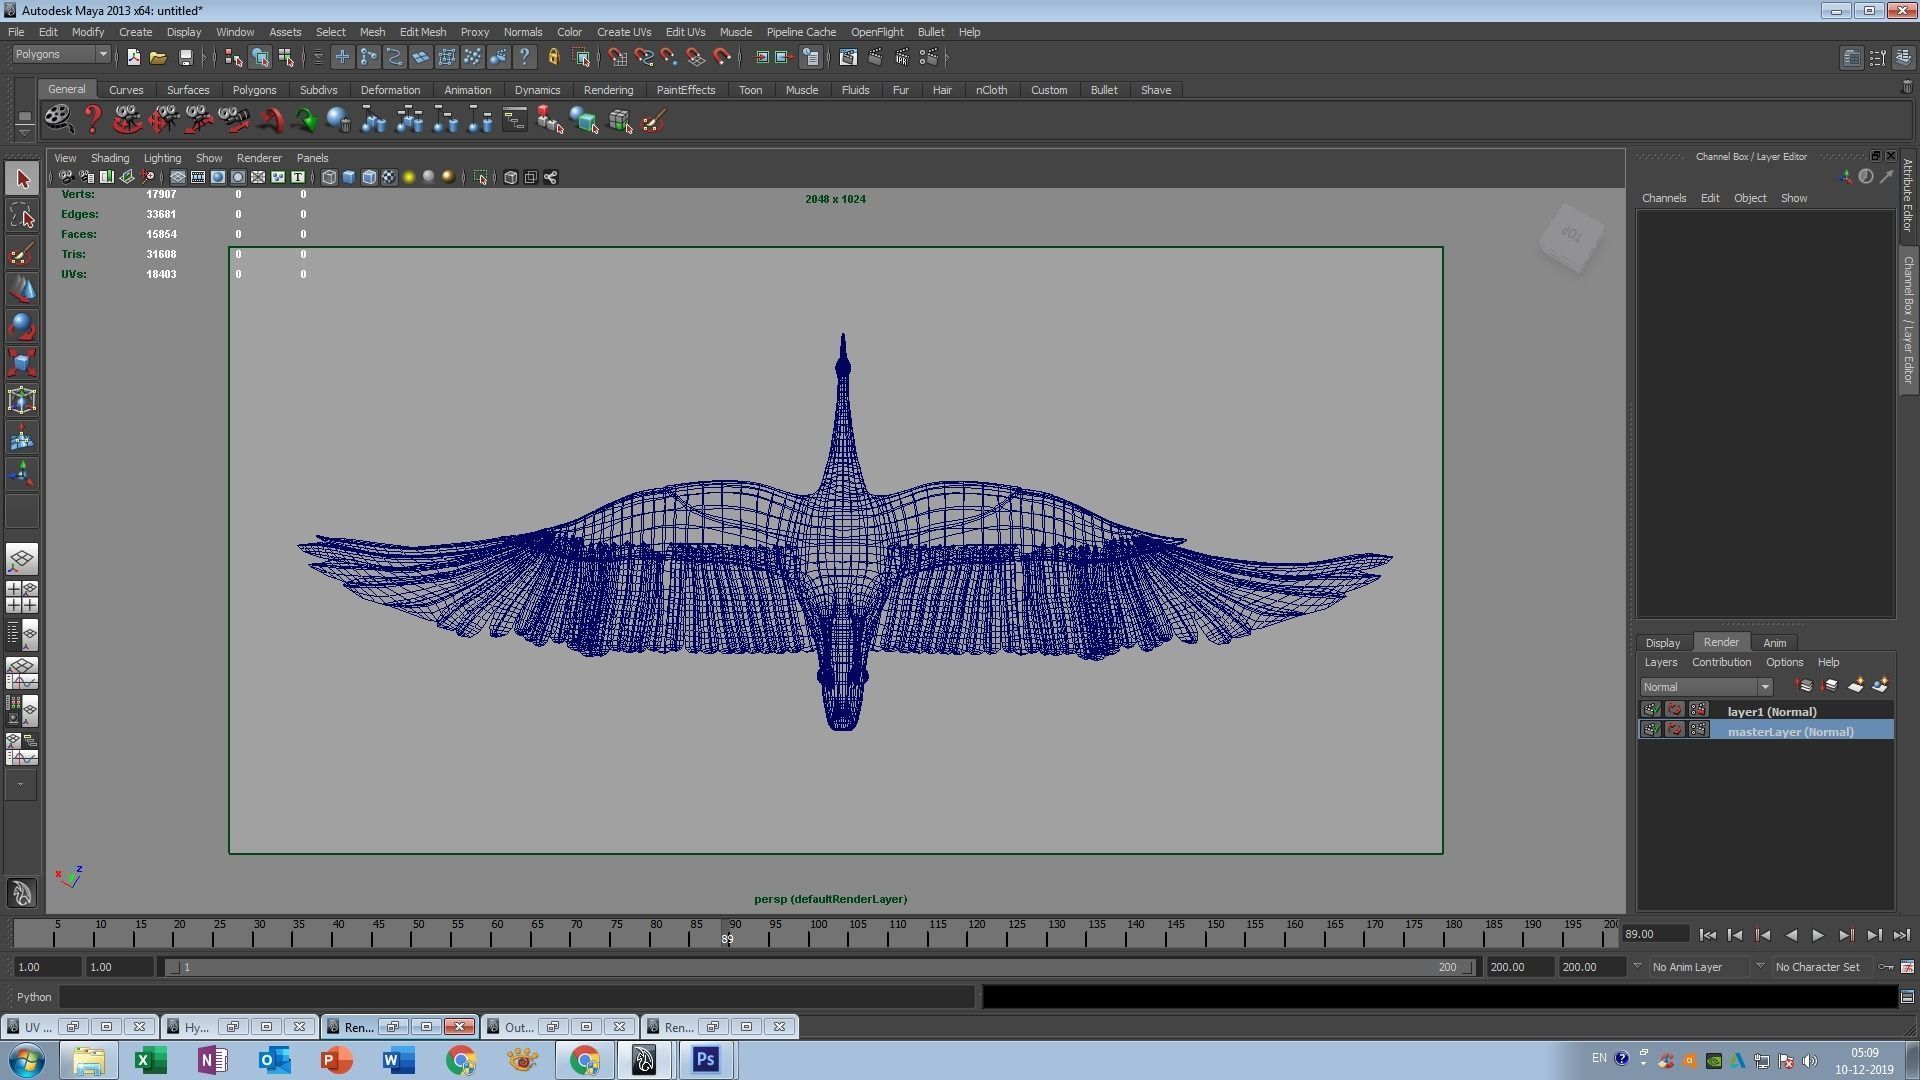Image resolution: width=1920 pixels, height=1080 pixels.
Task: Toggle lock current selection padlock
Action: pos(553,57)
